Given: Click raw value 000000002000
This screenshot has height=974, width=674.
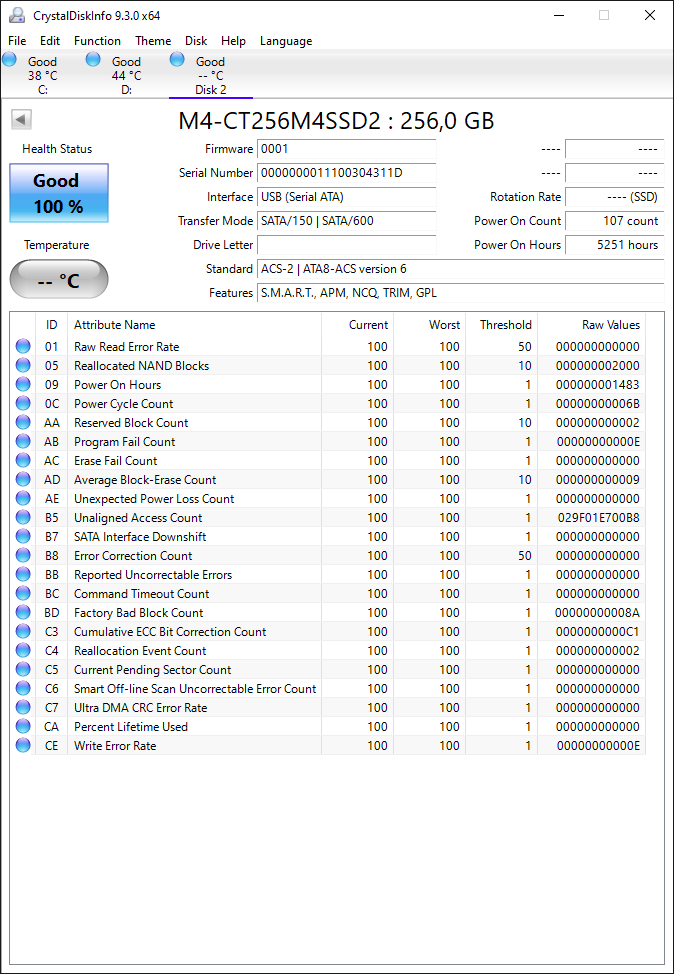Looking at the screenshot, I should point(598,365).
